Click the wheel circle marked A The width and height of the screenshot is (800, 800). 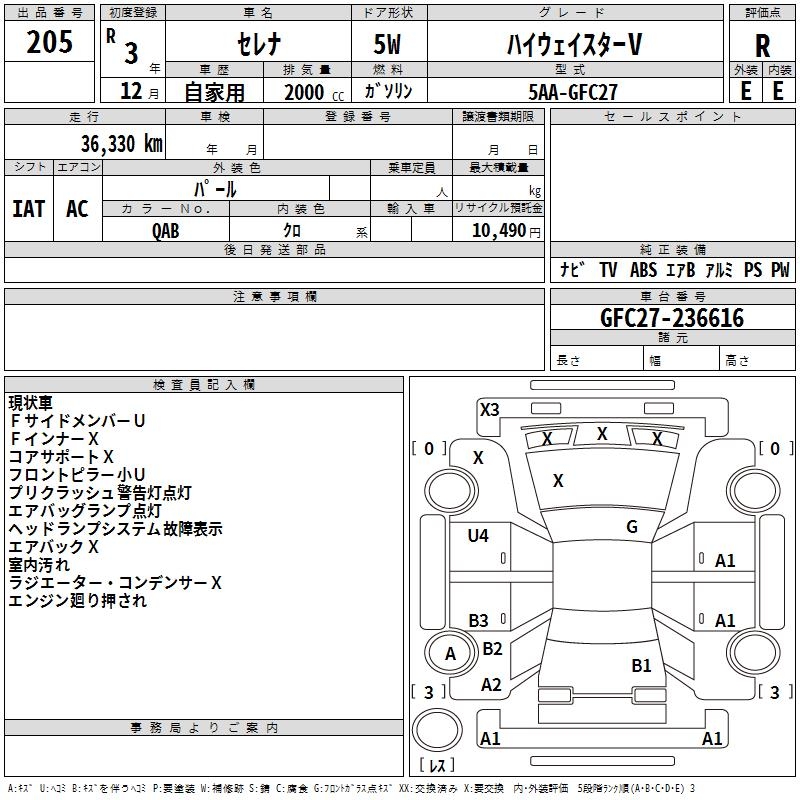pos(450,654)
